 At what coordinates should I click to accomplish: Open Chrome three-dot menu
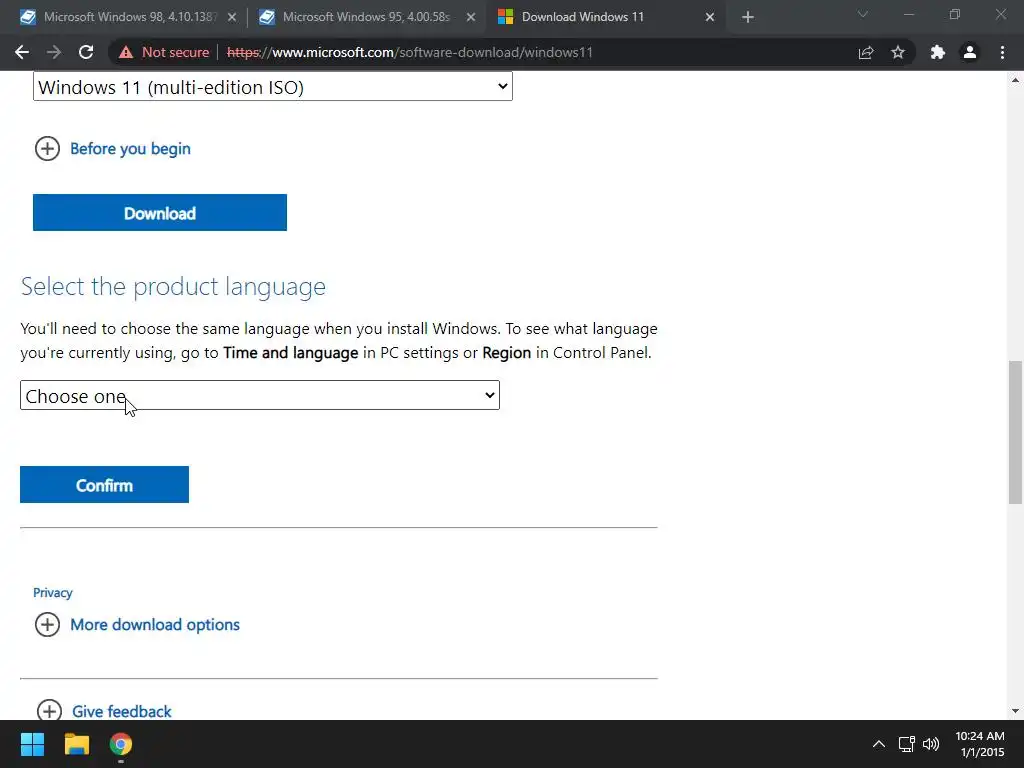pos(1002,52)
